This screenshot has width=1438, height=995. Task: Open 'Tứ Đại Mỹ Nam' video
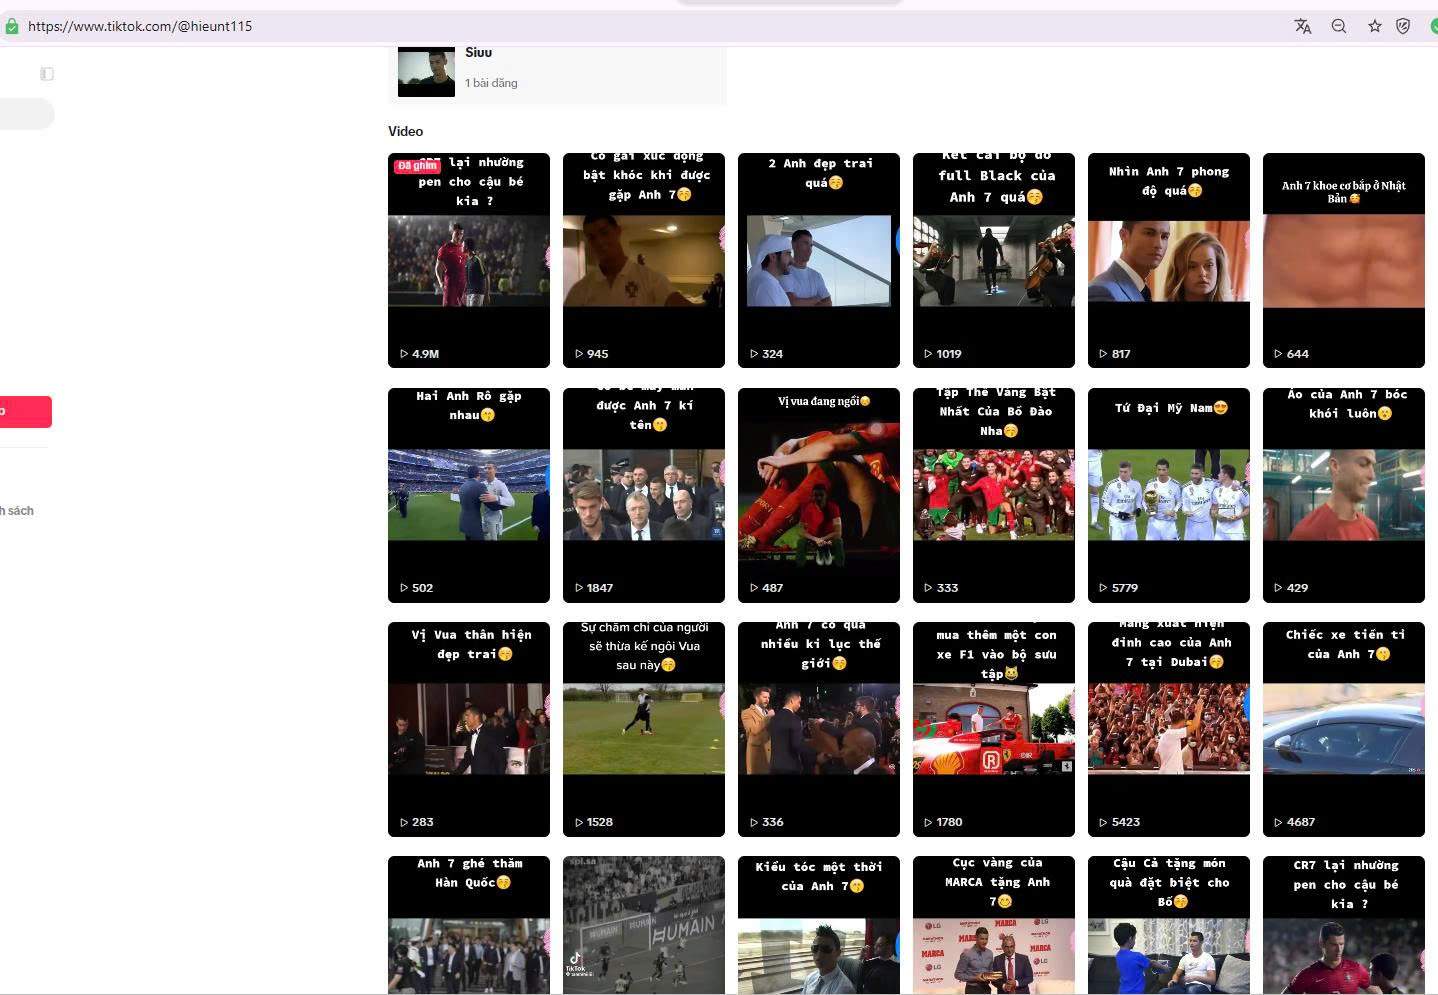click(x=1169, y=495)
